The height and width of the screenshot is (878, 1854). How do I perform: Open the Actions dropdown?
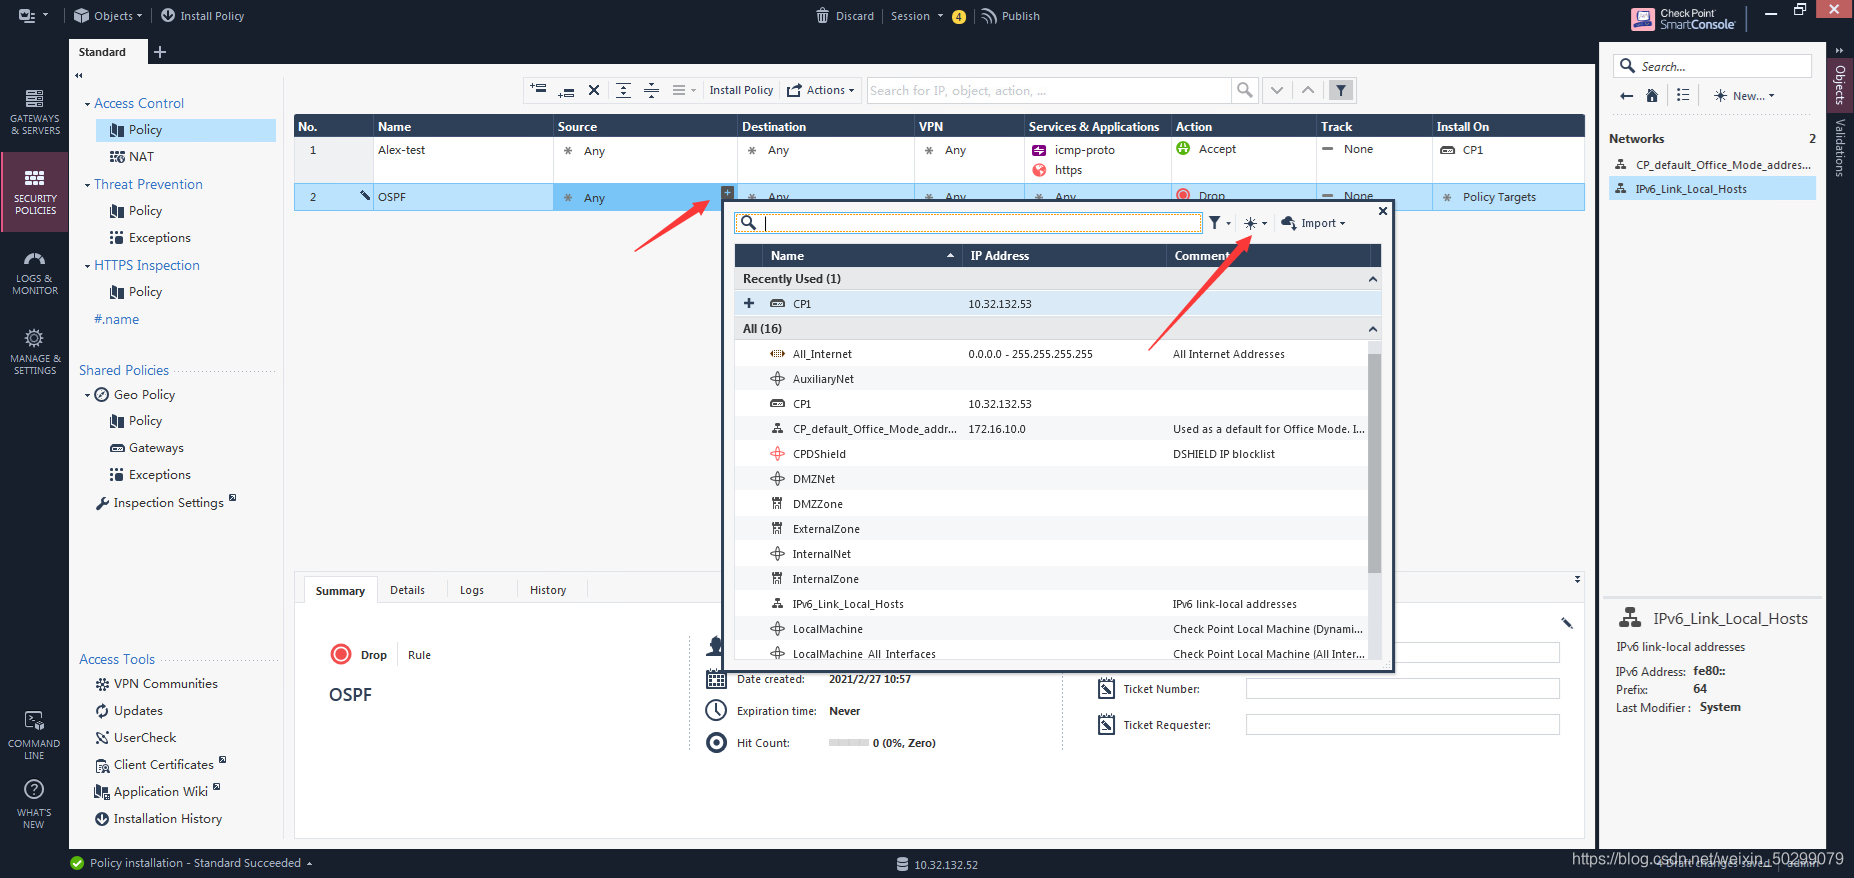820,90
